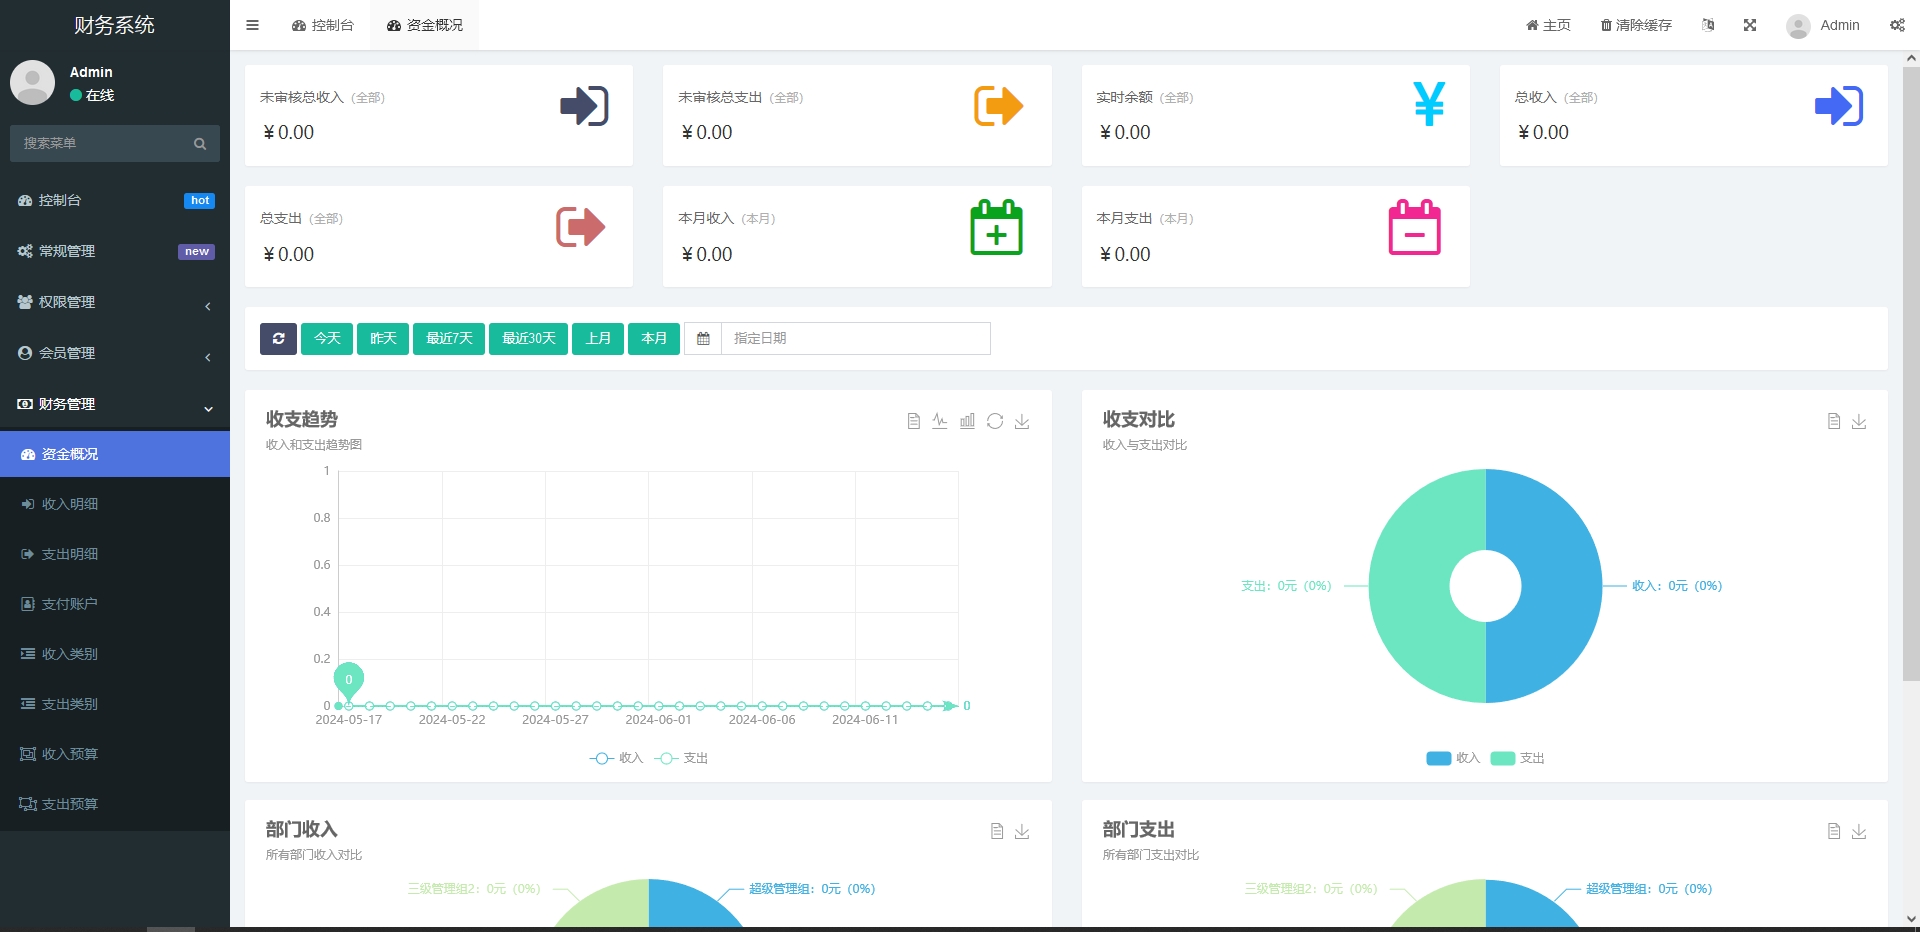This screenshot has height=932, width=1920.
Task: Filter by 昨天
Action: 383,339
